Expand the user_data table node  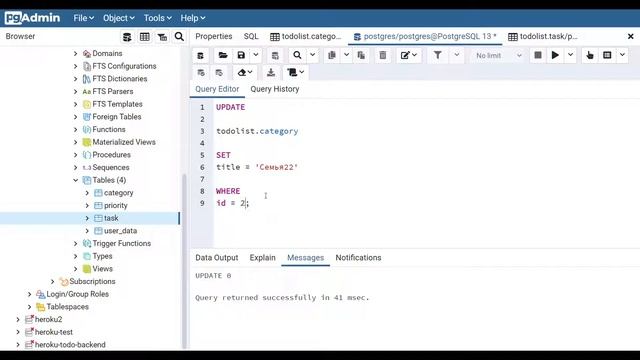click(87, 231)
